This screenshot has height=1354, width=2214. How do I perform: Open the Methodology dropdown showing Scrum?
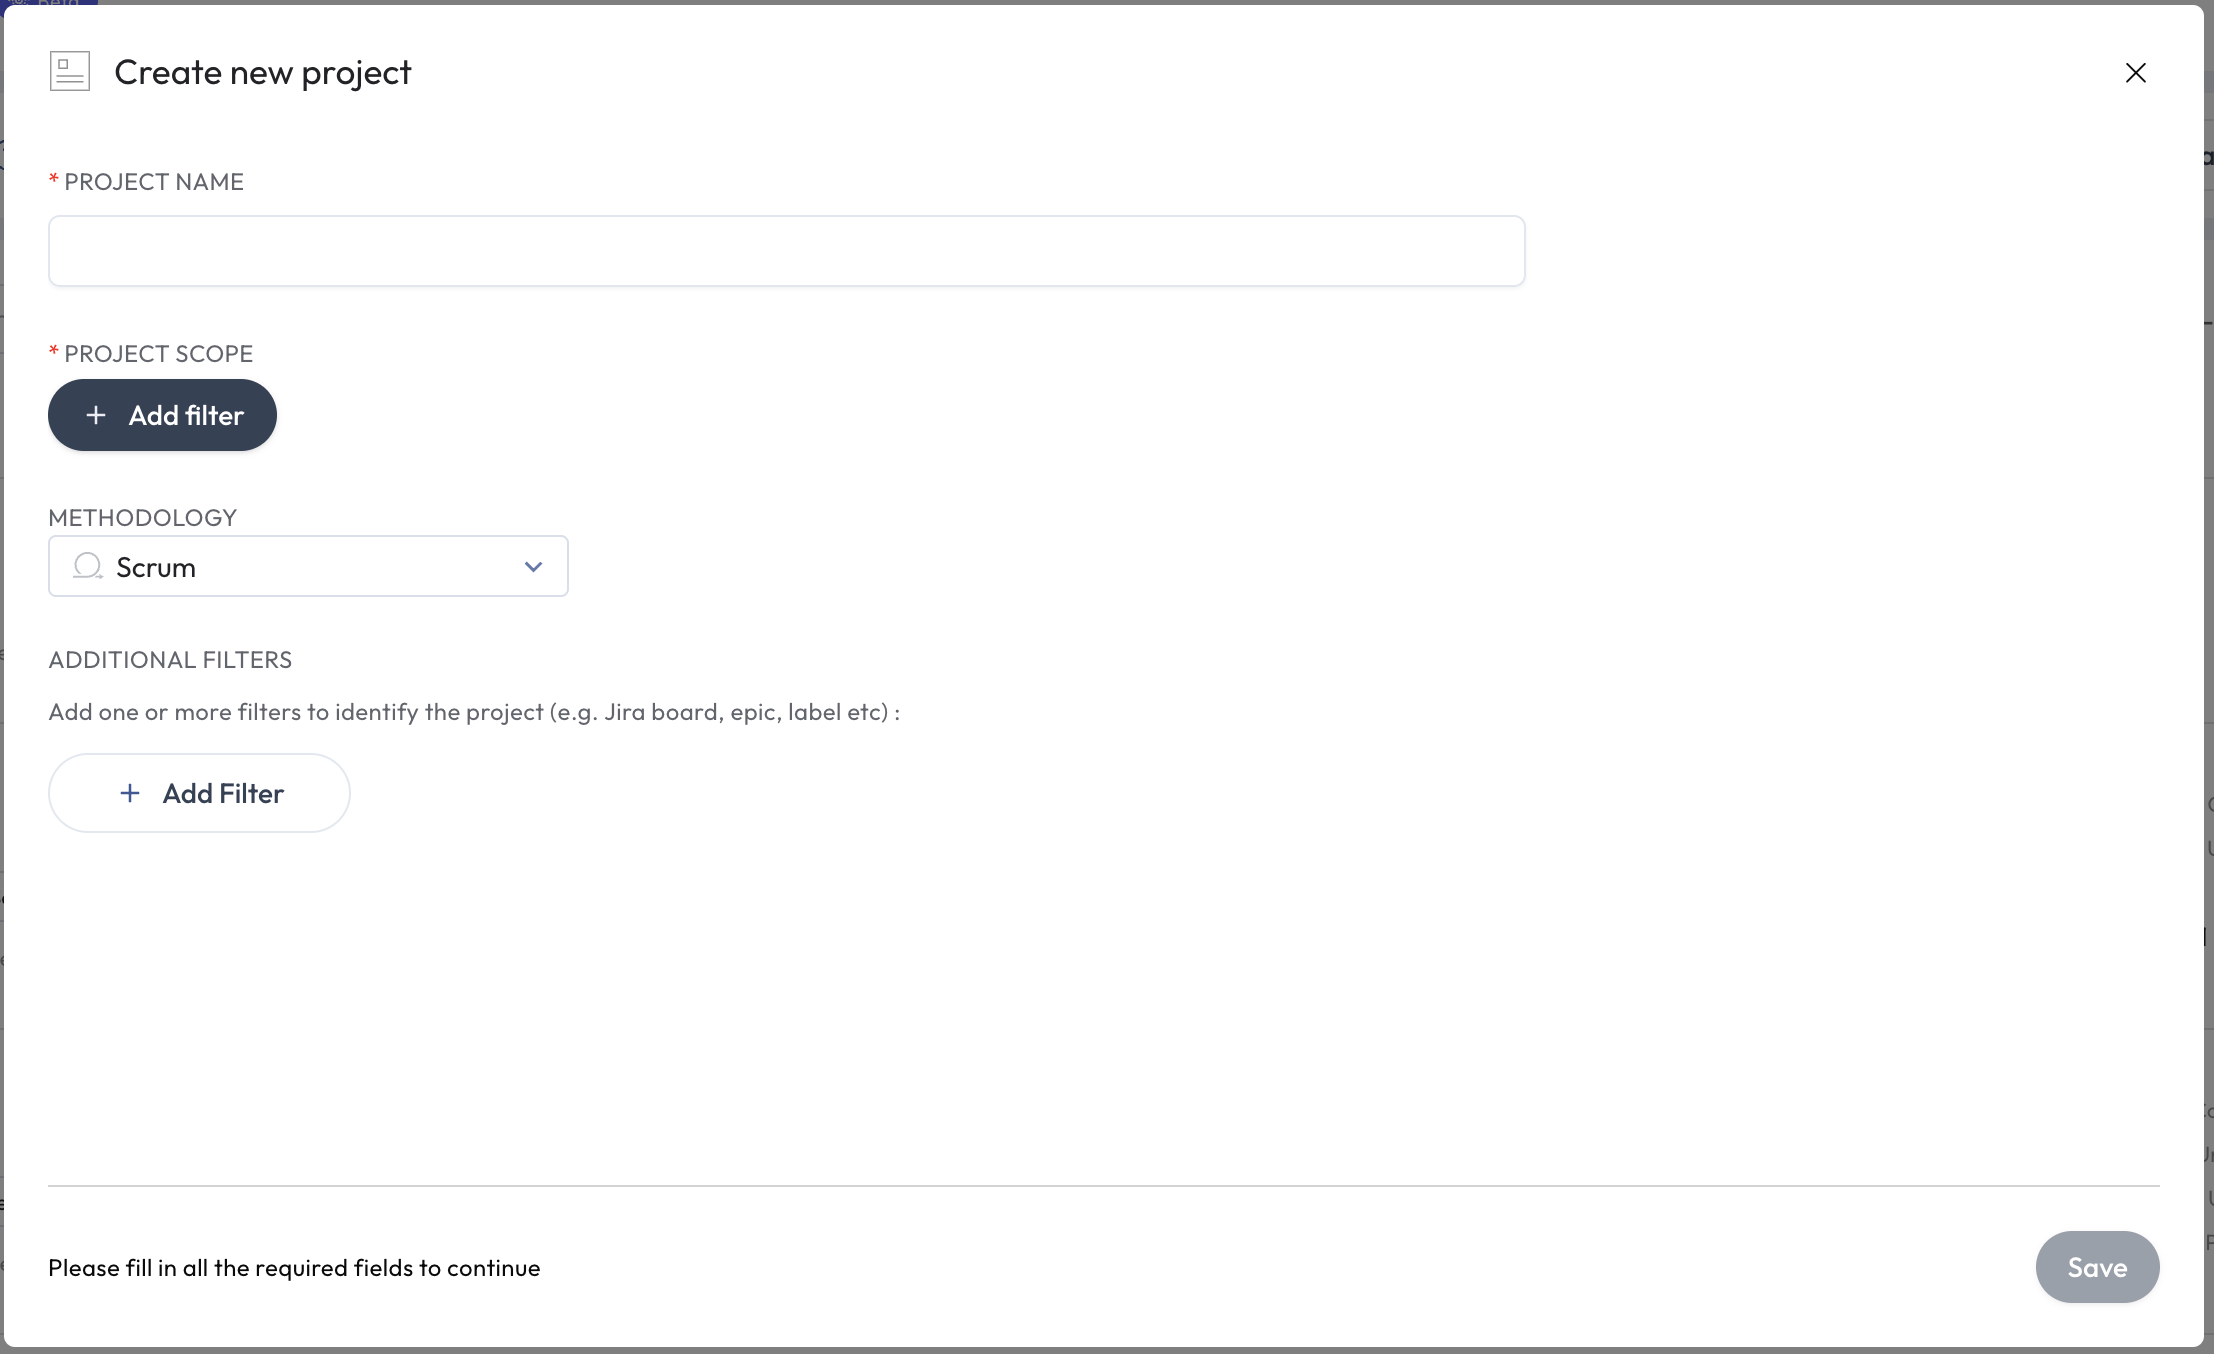(x=308, y=566)
